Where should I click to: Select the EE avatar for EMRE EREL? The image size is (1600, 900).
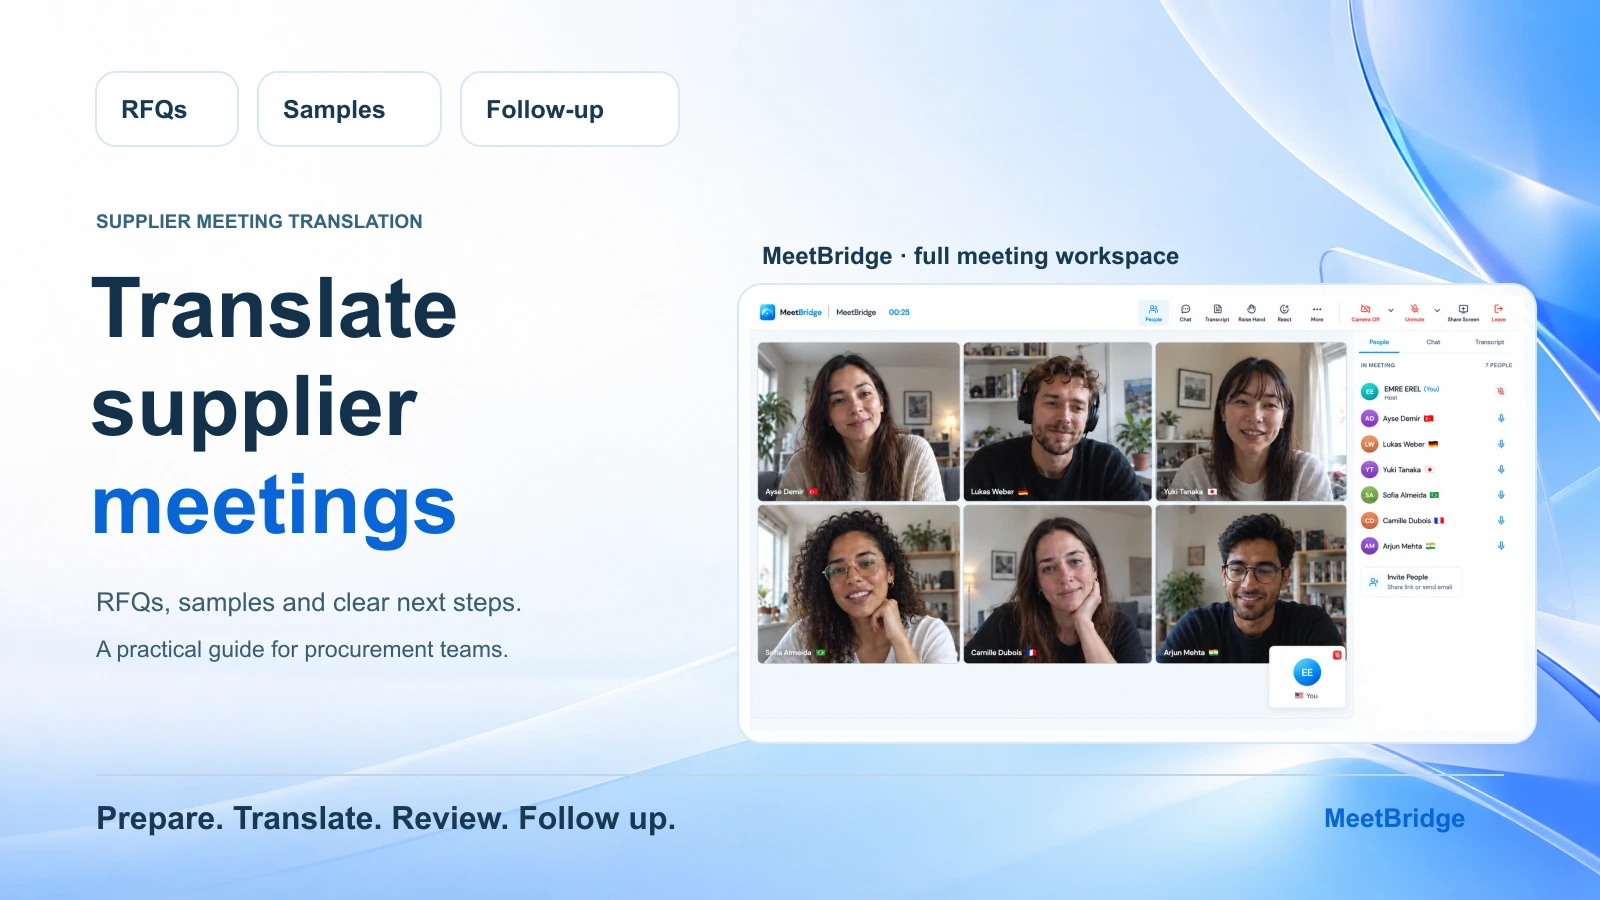click(x=1370, y=392)
